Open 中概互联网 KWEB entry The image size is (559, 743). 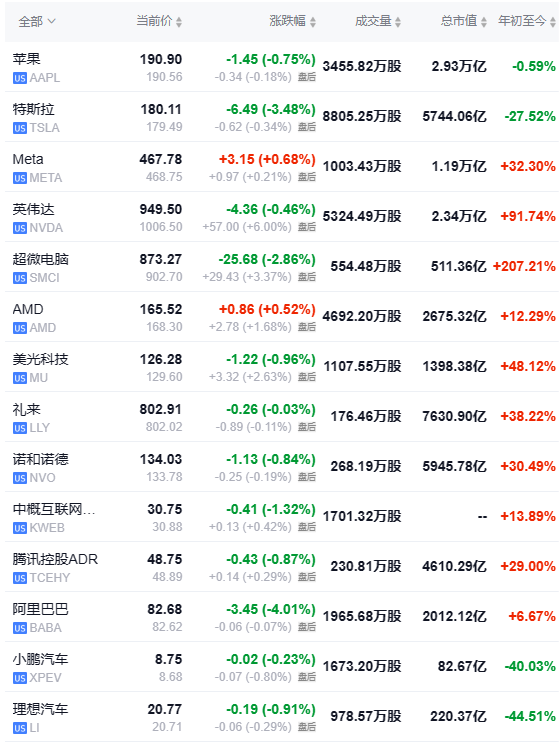(x=282, y=516)
